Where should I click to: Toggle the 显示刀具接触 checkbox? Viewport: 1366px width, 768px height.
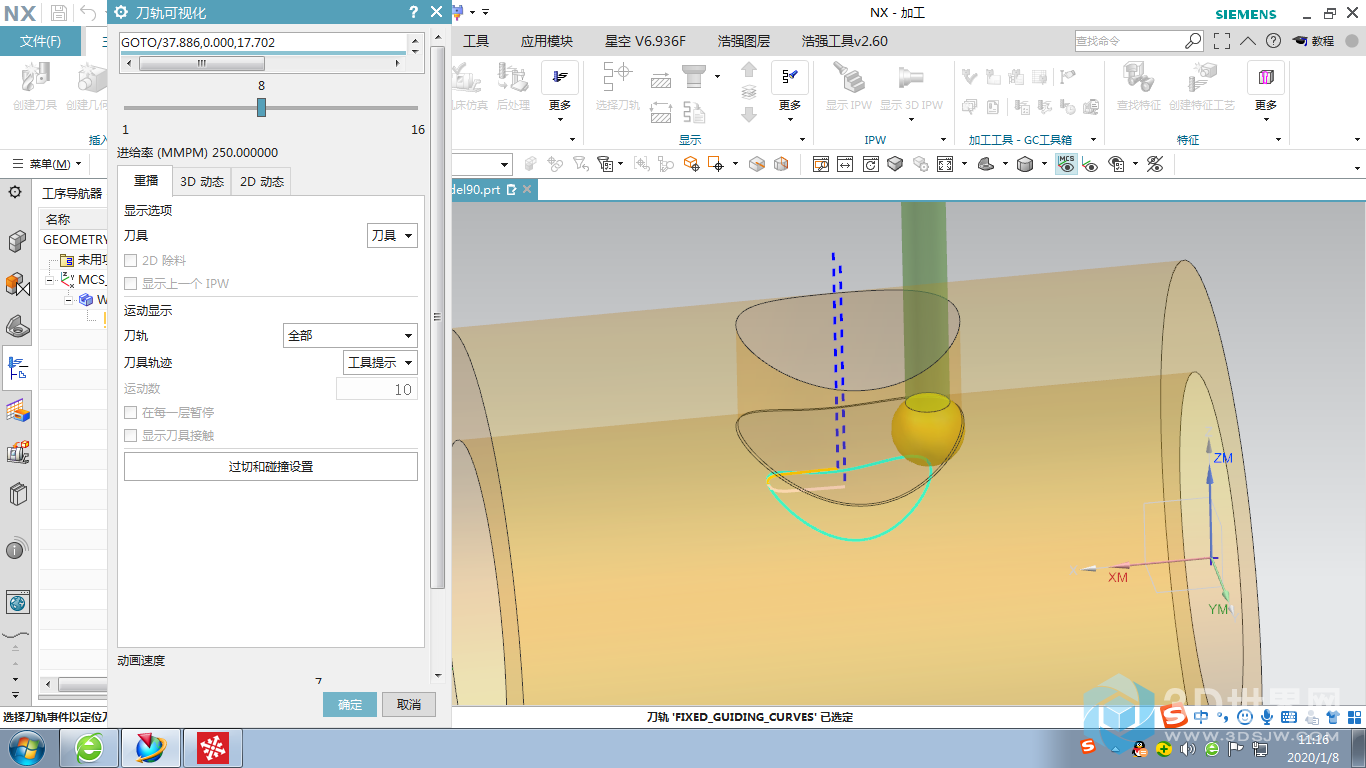(x=130, y=435)
